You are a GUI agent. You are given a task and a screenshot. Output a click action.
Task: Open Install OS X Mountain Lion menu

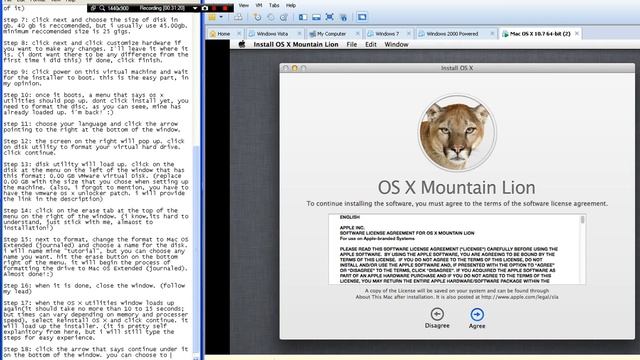point(296,44)
